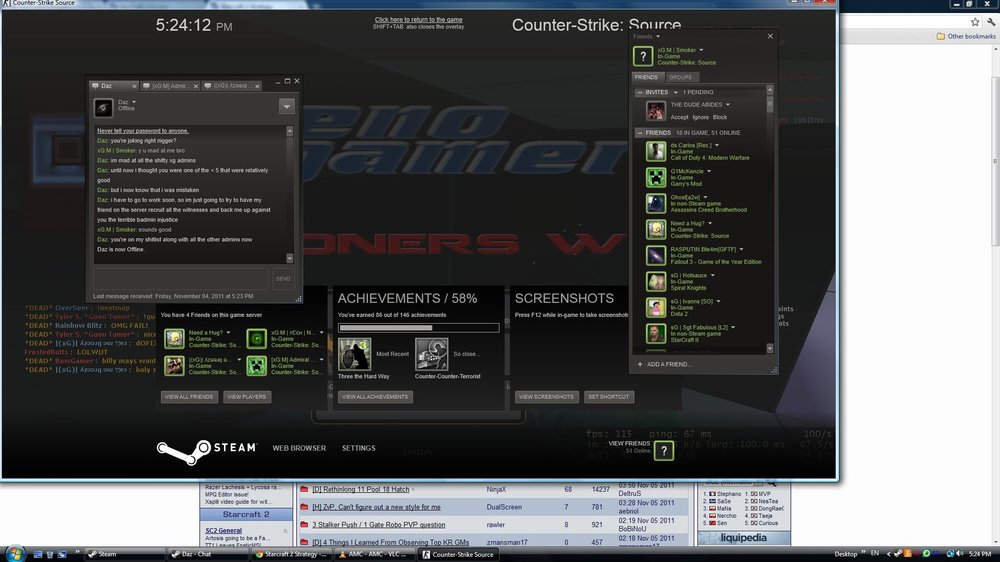Block THE DUDE ABIDES
This screenshot has height=562, width=1000.
click(x=720, y=117)
